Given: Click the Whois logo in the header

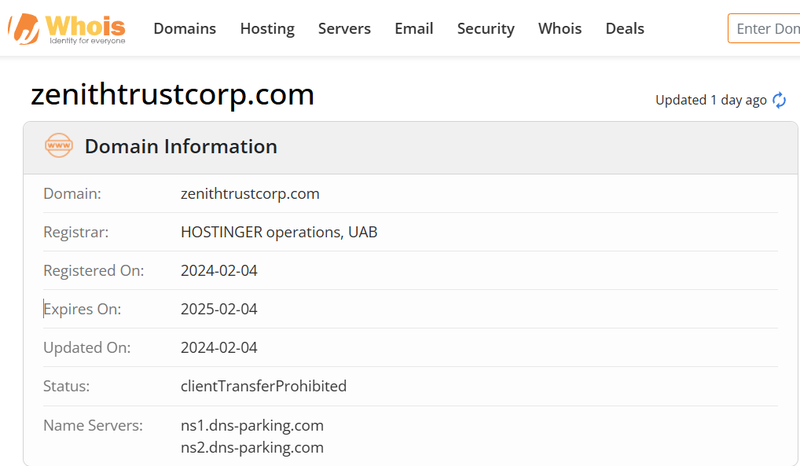Looking at the screenshot, I should 67,29.
